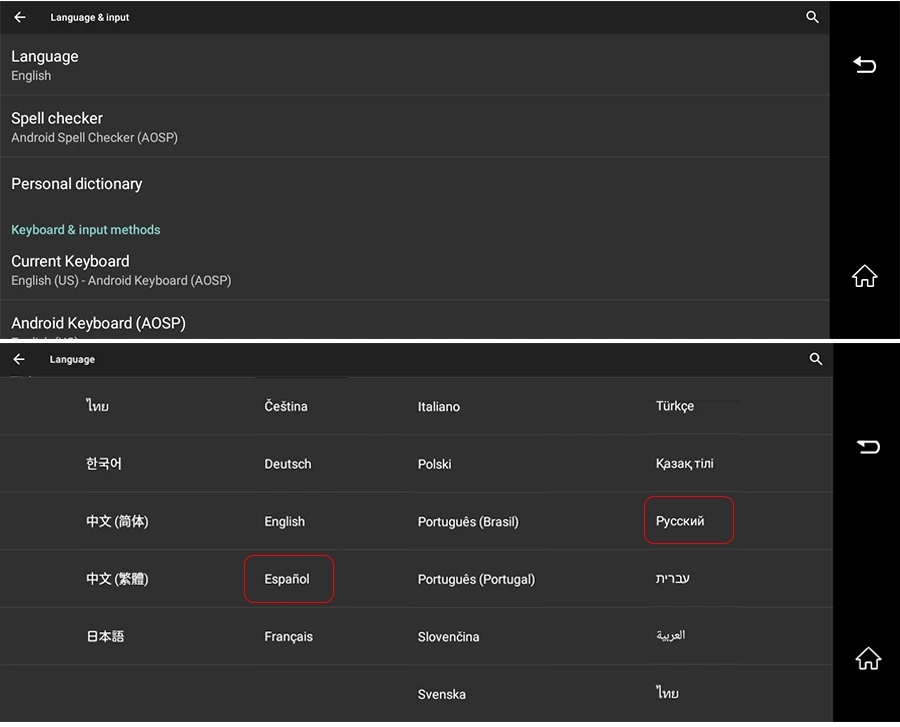Go back from the Language list screen
Viewport: 900px width, 727px height.
click(19, 359)
